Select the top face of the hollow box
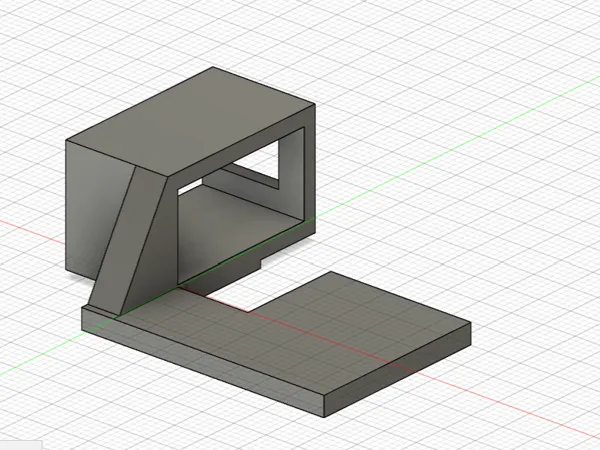The width and height of the screenshot is (600, 450). (191, 121)
